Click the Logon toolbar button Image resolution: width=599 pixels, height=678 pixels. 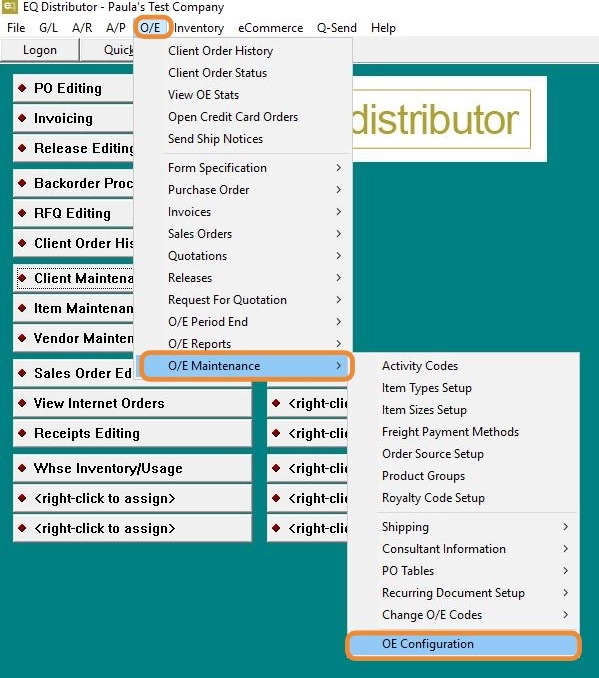pos(40,50)
